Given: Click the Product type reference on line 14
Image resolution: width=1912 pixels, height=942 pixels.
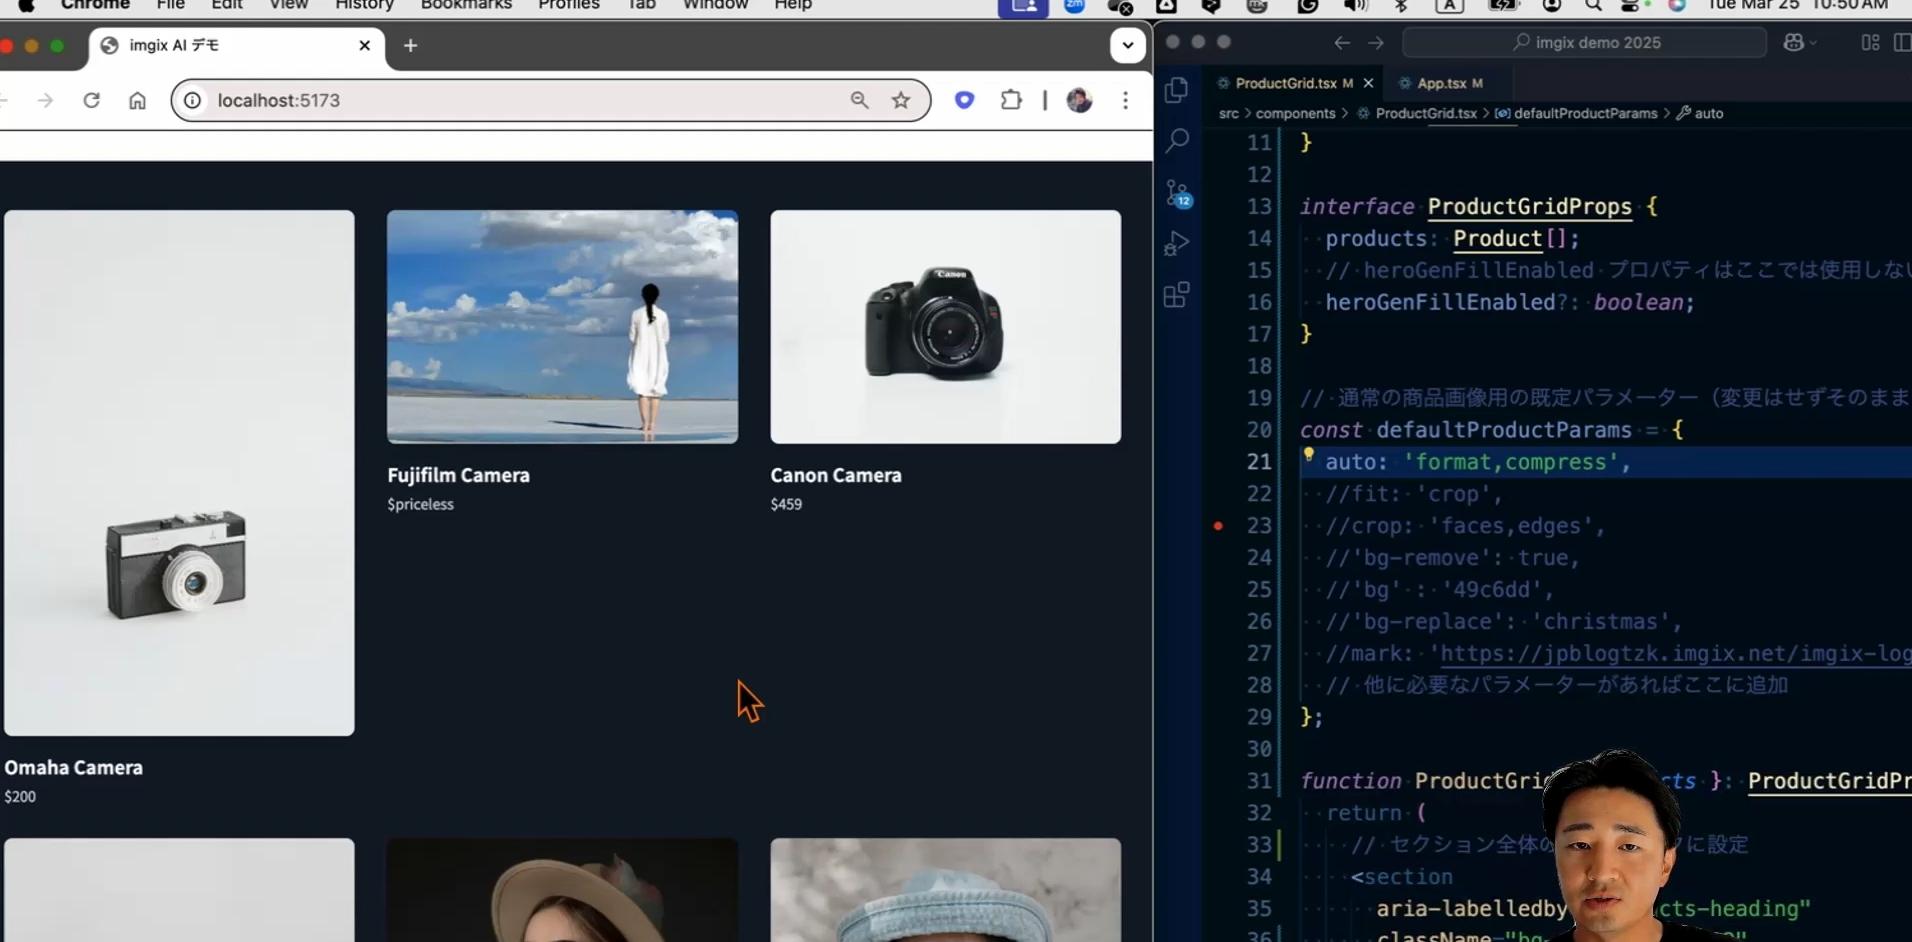Looking at the screenshot, I should click(x=1497, y=238).
